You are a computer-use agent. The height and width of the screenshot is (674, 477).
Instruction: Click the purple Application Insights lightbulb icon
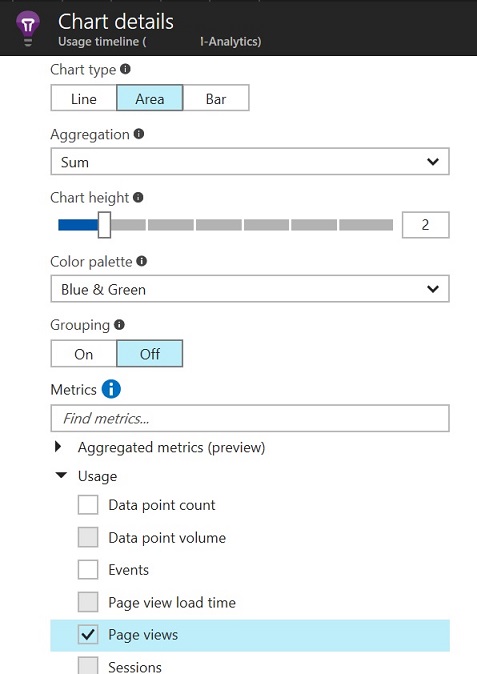[28, 28]
